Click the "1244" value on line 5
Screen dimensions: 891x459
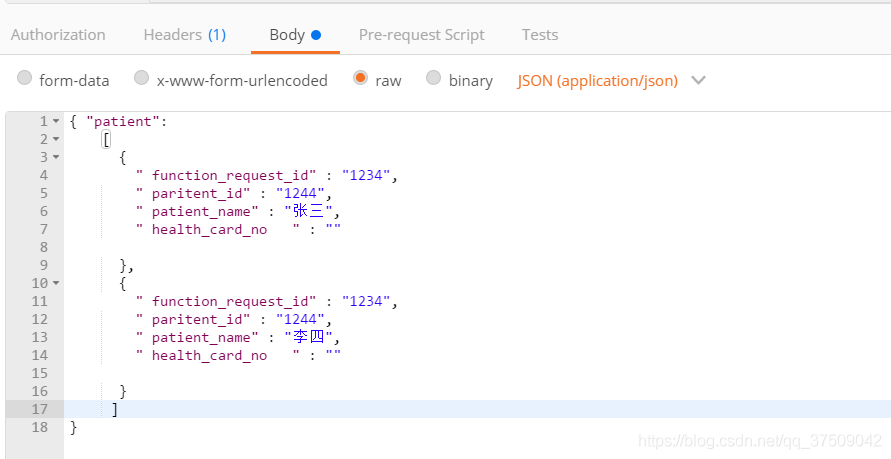[x=300, y=193]
